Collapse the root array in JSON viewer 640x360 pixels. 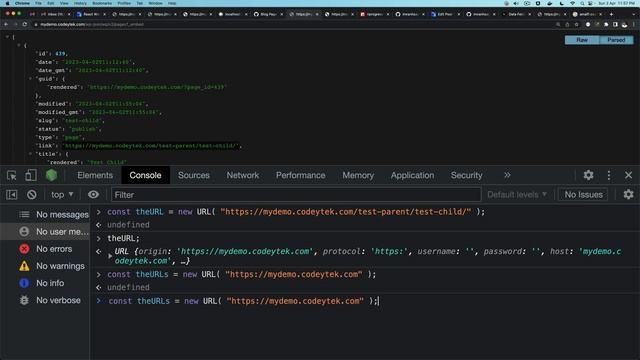(7, 37)
